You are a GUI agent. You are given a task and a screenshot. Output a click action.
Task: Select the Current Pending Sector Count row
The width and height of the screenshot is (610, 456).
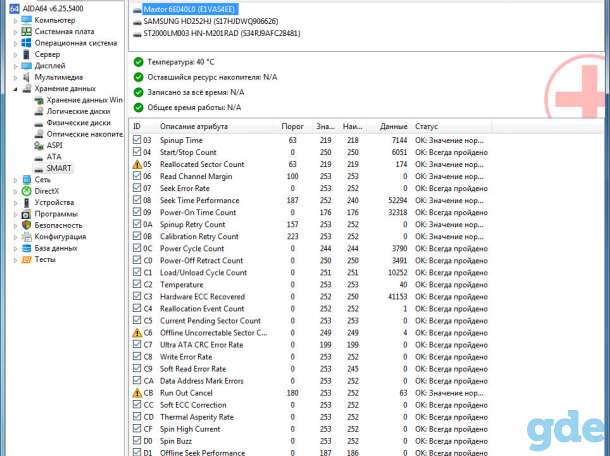(310, 321)
